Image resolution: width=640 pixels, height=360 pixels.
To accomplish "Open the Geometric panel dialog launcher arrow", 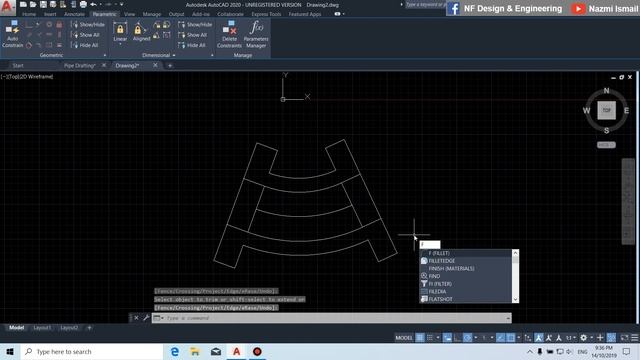I will click(105, 55).
